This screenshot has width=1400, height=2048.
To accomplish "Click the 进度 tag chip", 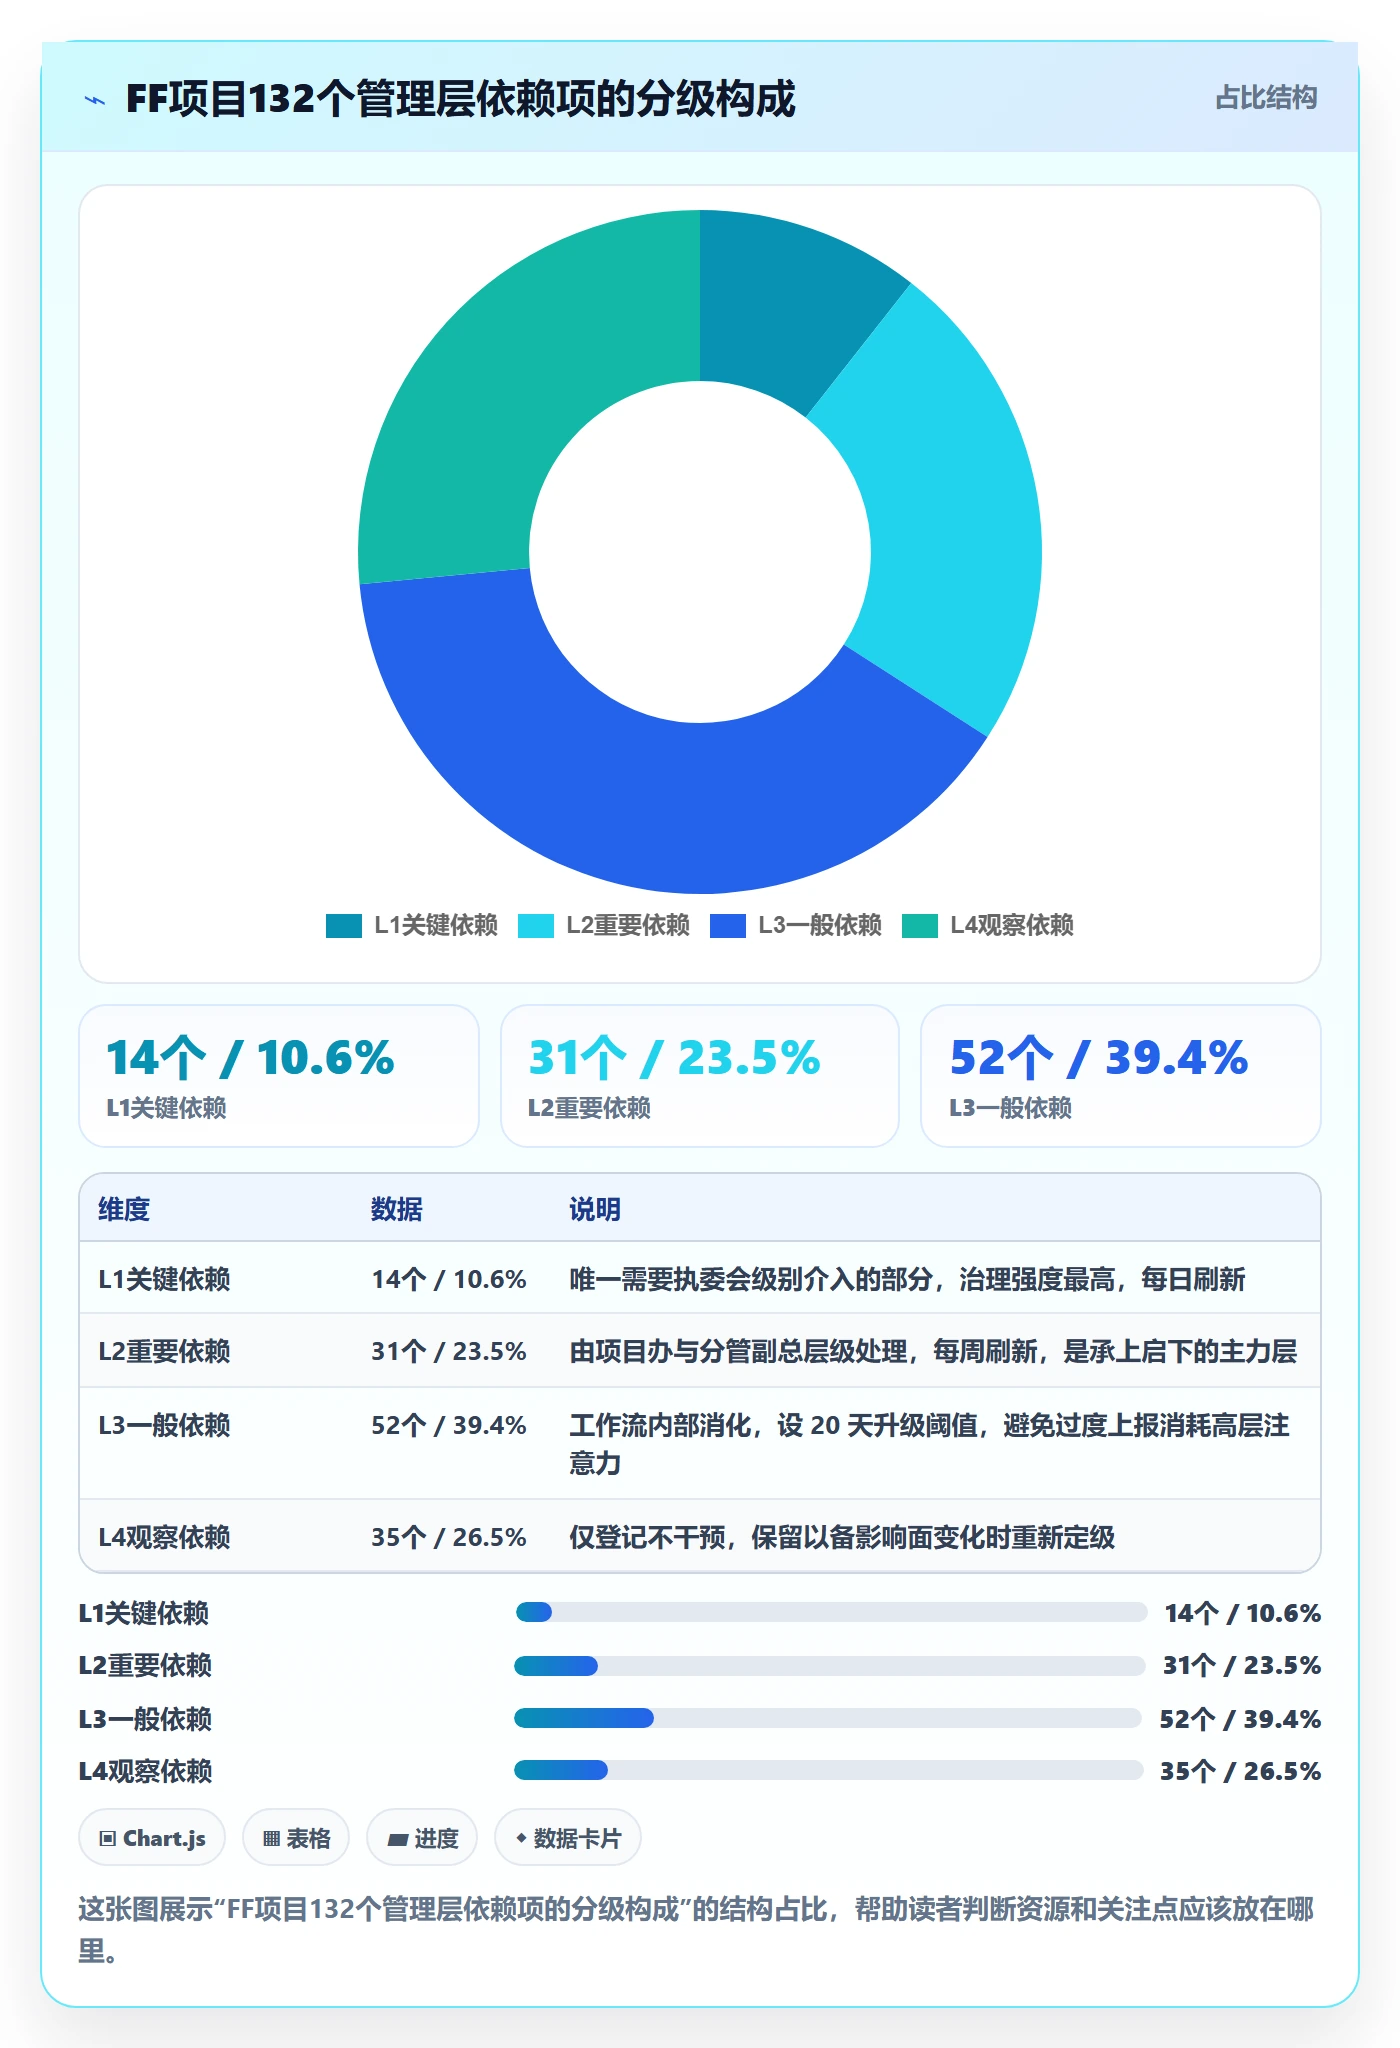I will (x=422, y=1838).
